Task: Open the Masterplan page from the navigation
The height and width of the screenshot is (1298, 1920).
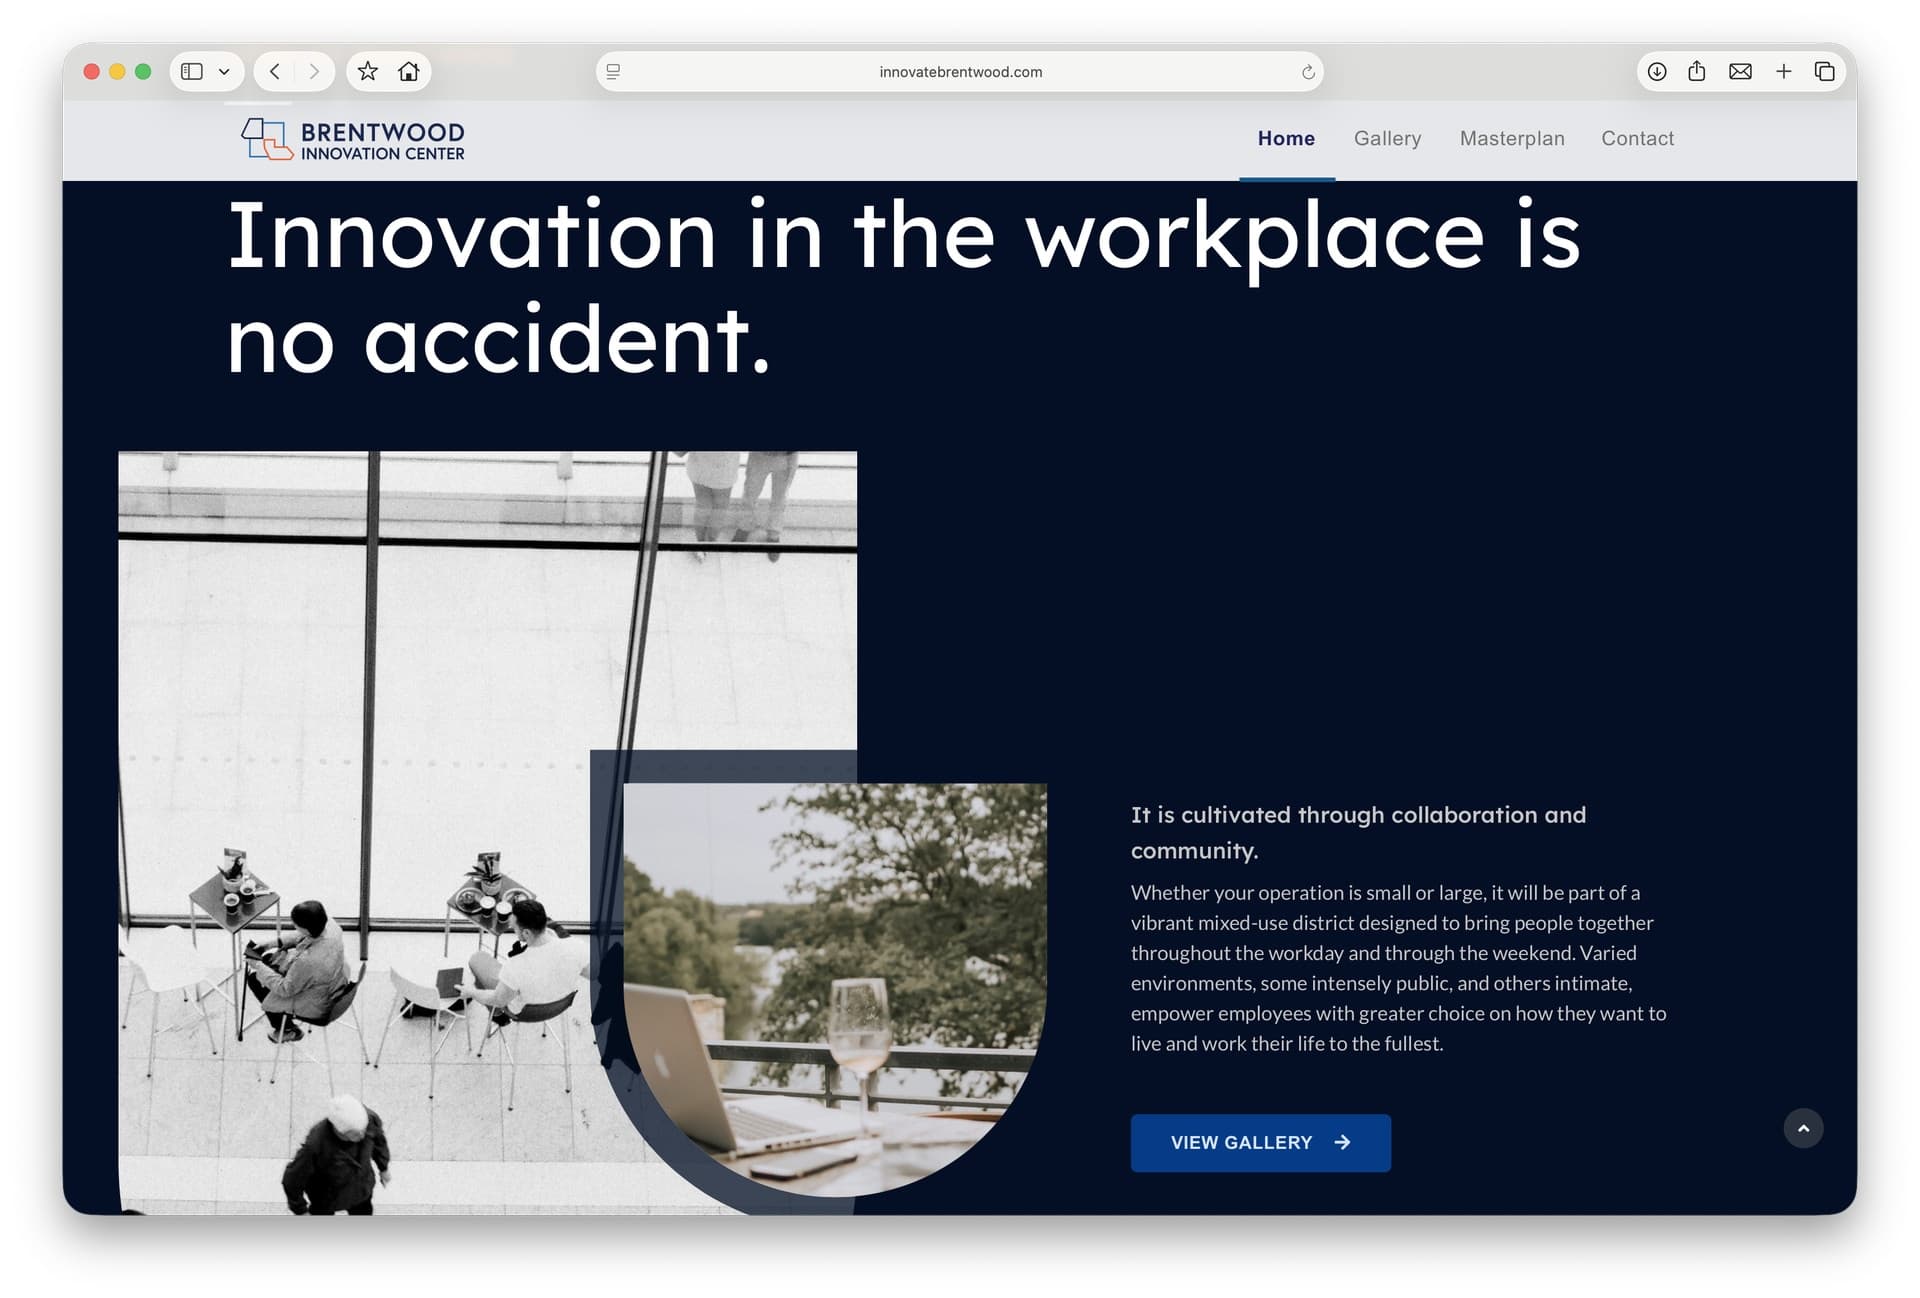Action: pos(1512,138)
